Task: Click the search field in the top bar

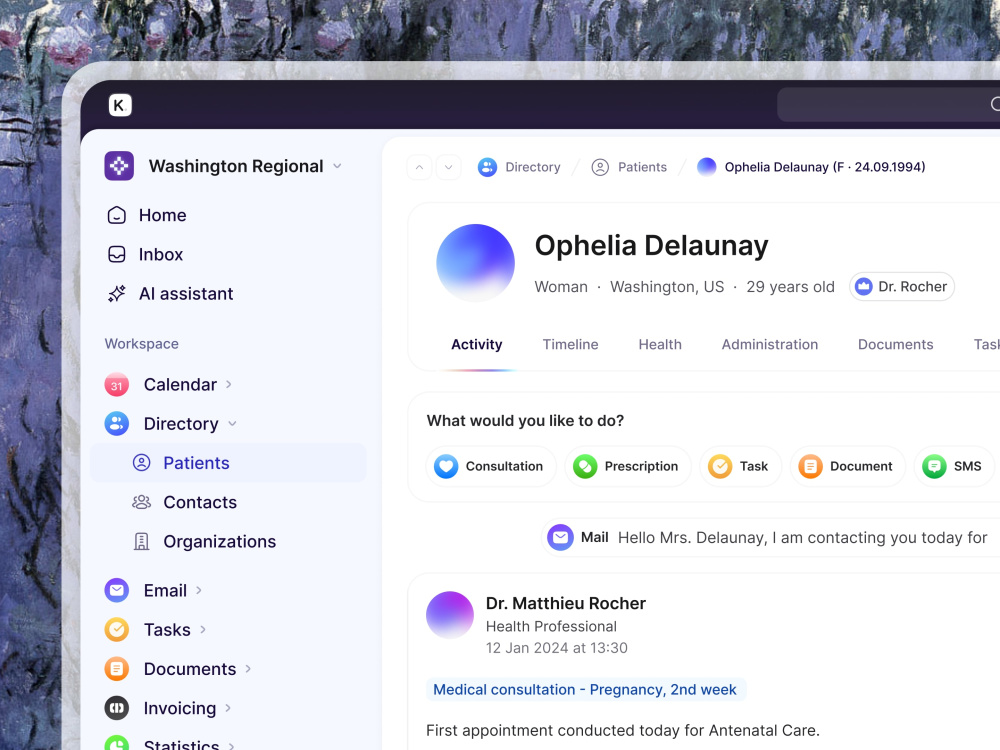Action: pyautogui.click(x=888, y=105)
